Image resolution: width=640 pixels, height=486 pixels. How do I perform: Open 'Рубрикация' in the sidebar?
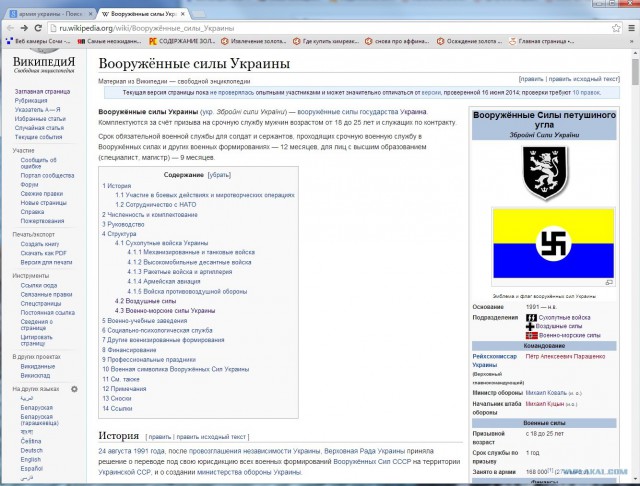(x=31, y=100)
